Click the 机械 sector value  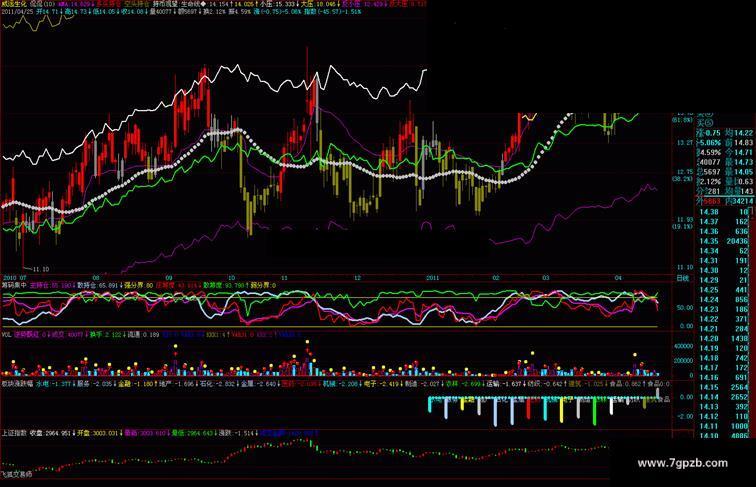pos(340,384)
